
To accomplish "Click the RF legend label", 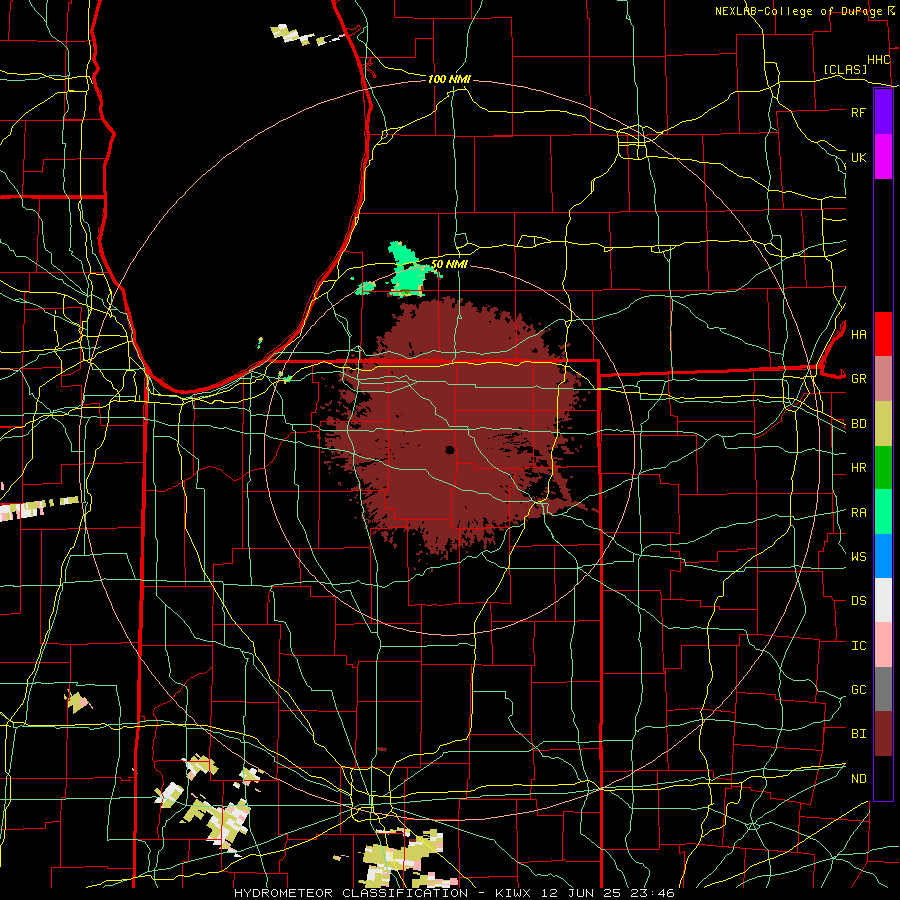I will 858,112.
